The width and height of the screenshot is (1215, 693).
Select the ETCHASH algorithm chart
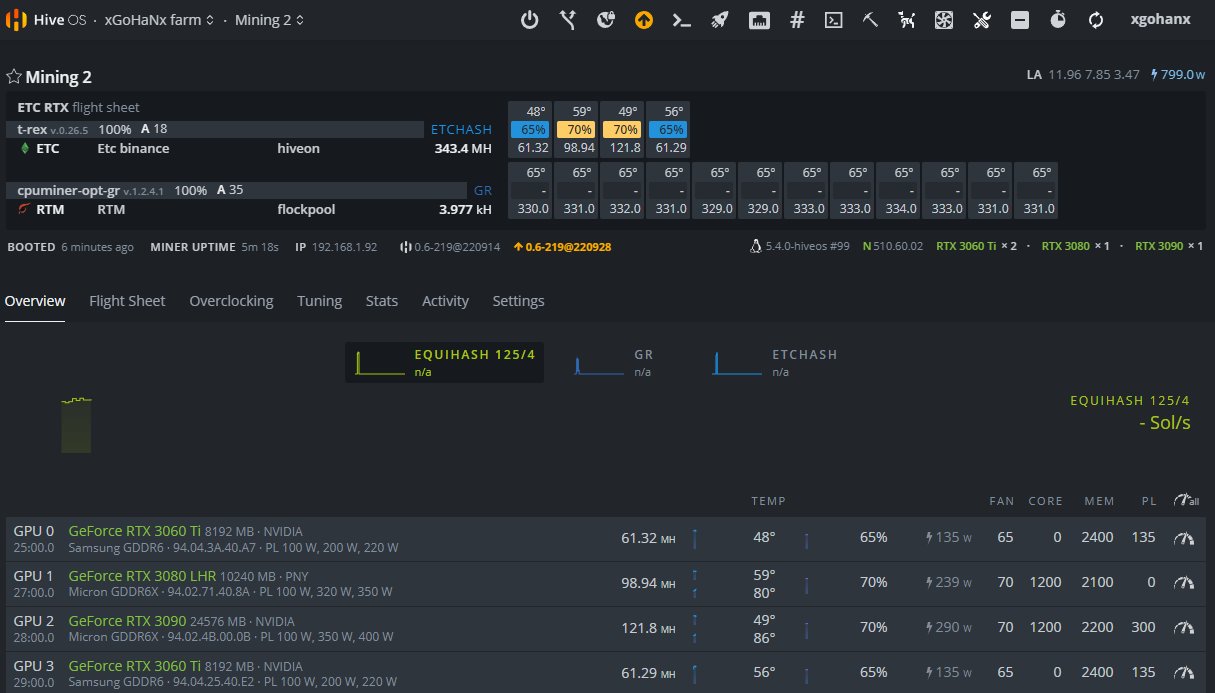click(775, 362)
